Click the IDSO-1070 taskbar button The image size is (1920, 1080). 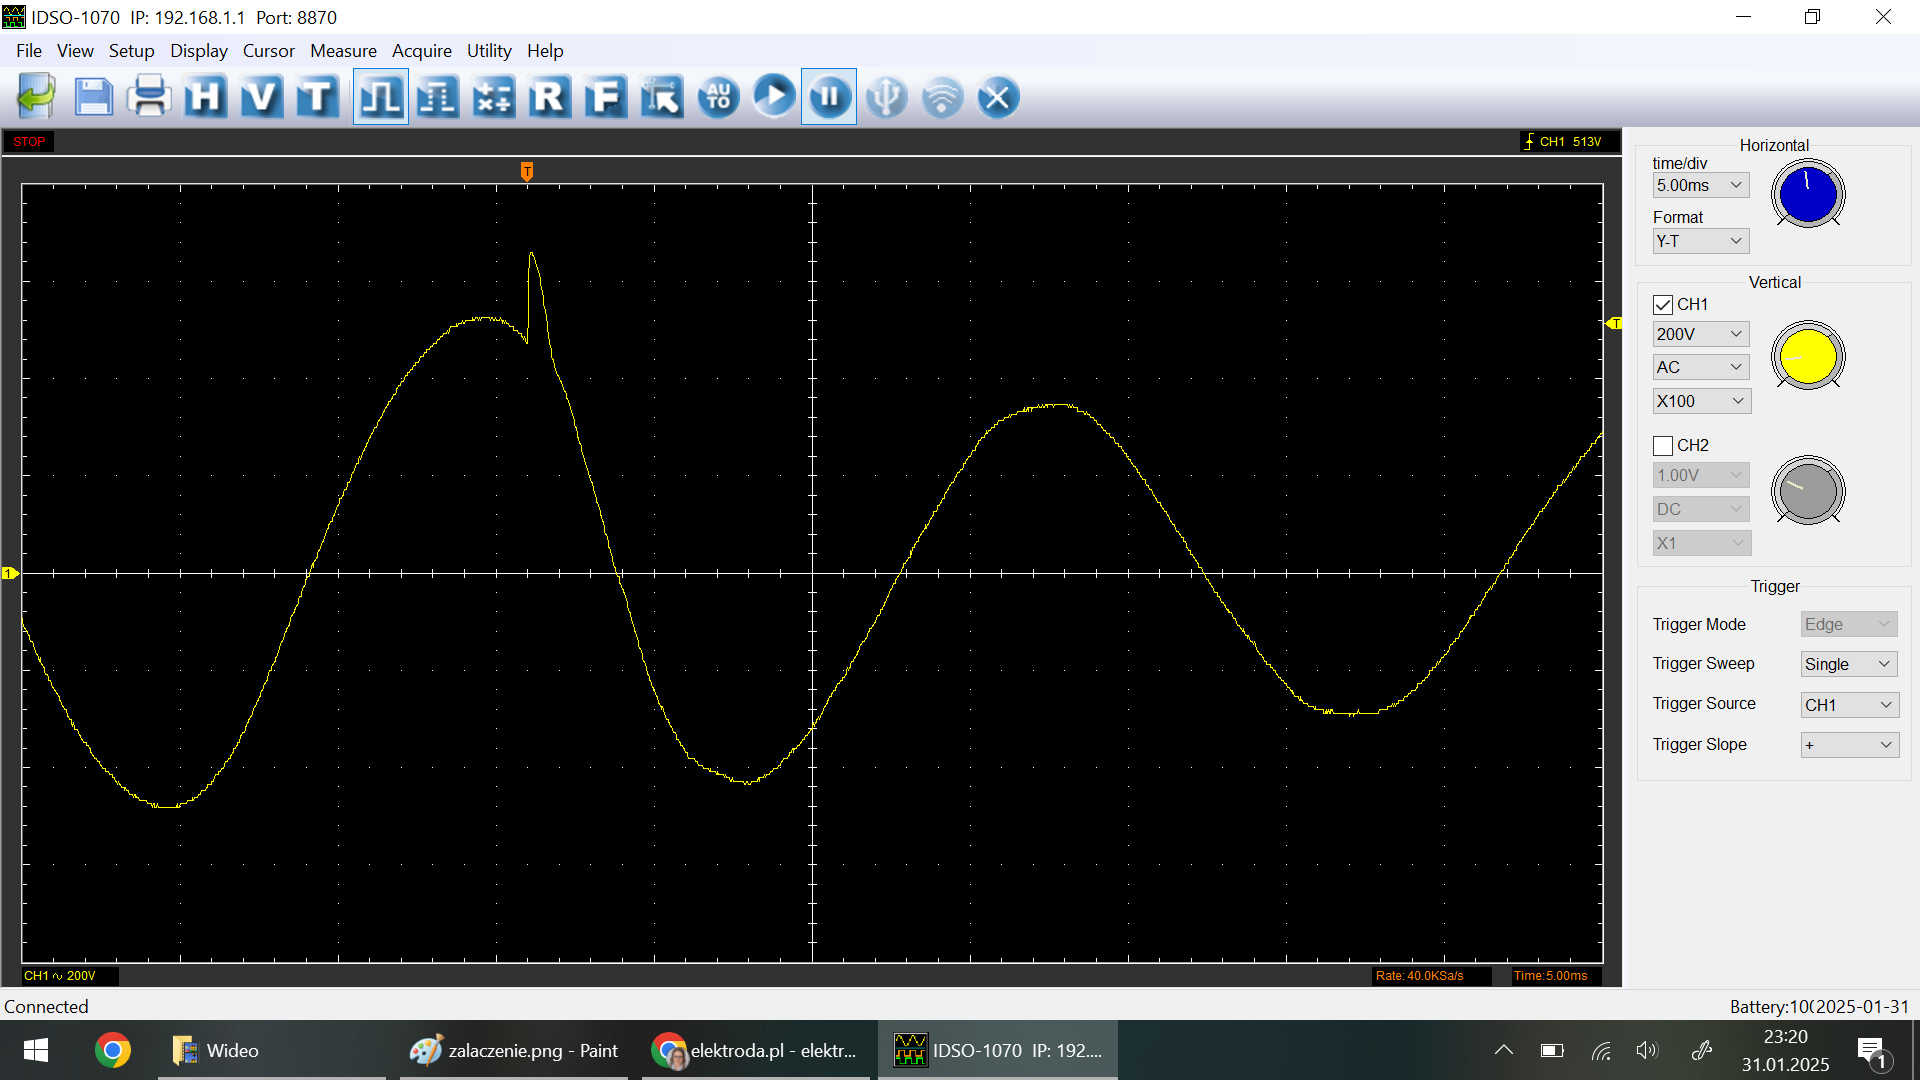998,1050
